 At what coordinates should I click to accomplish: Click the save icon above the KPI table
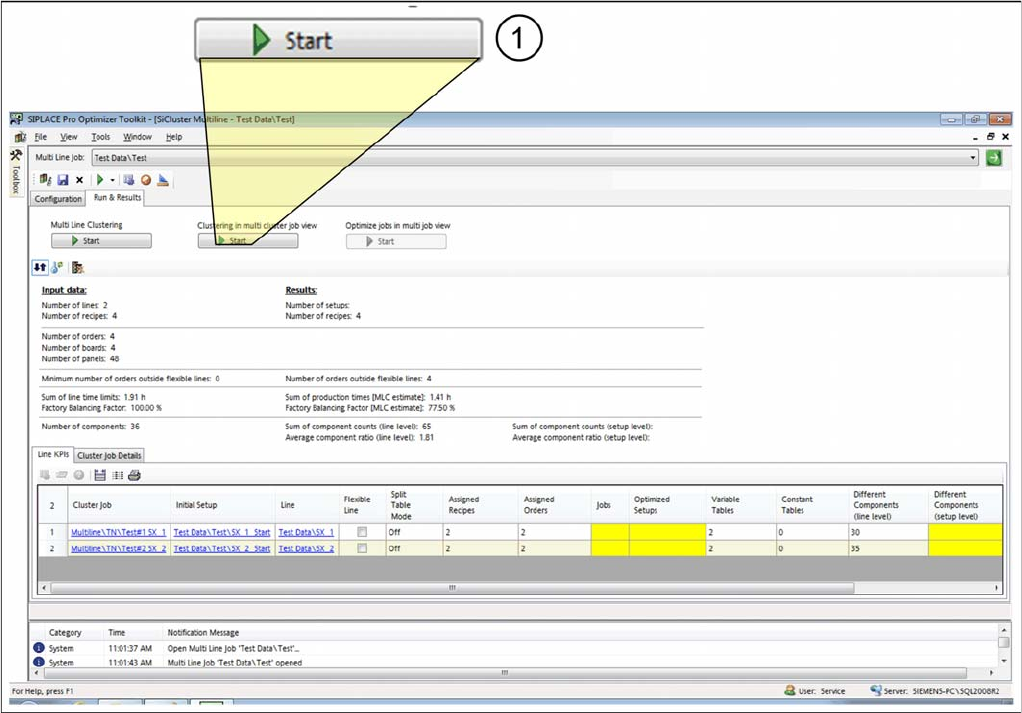[x=99, y=475]
